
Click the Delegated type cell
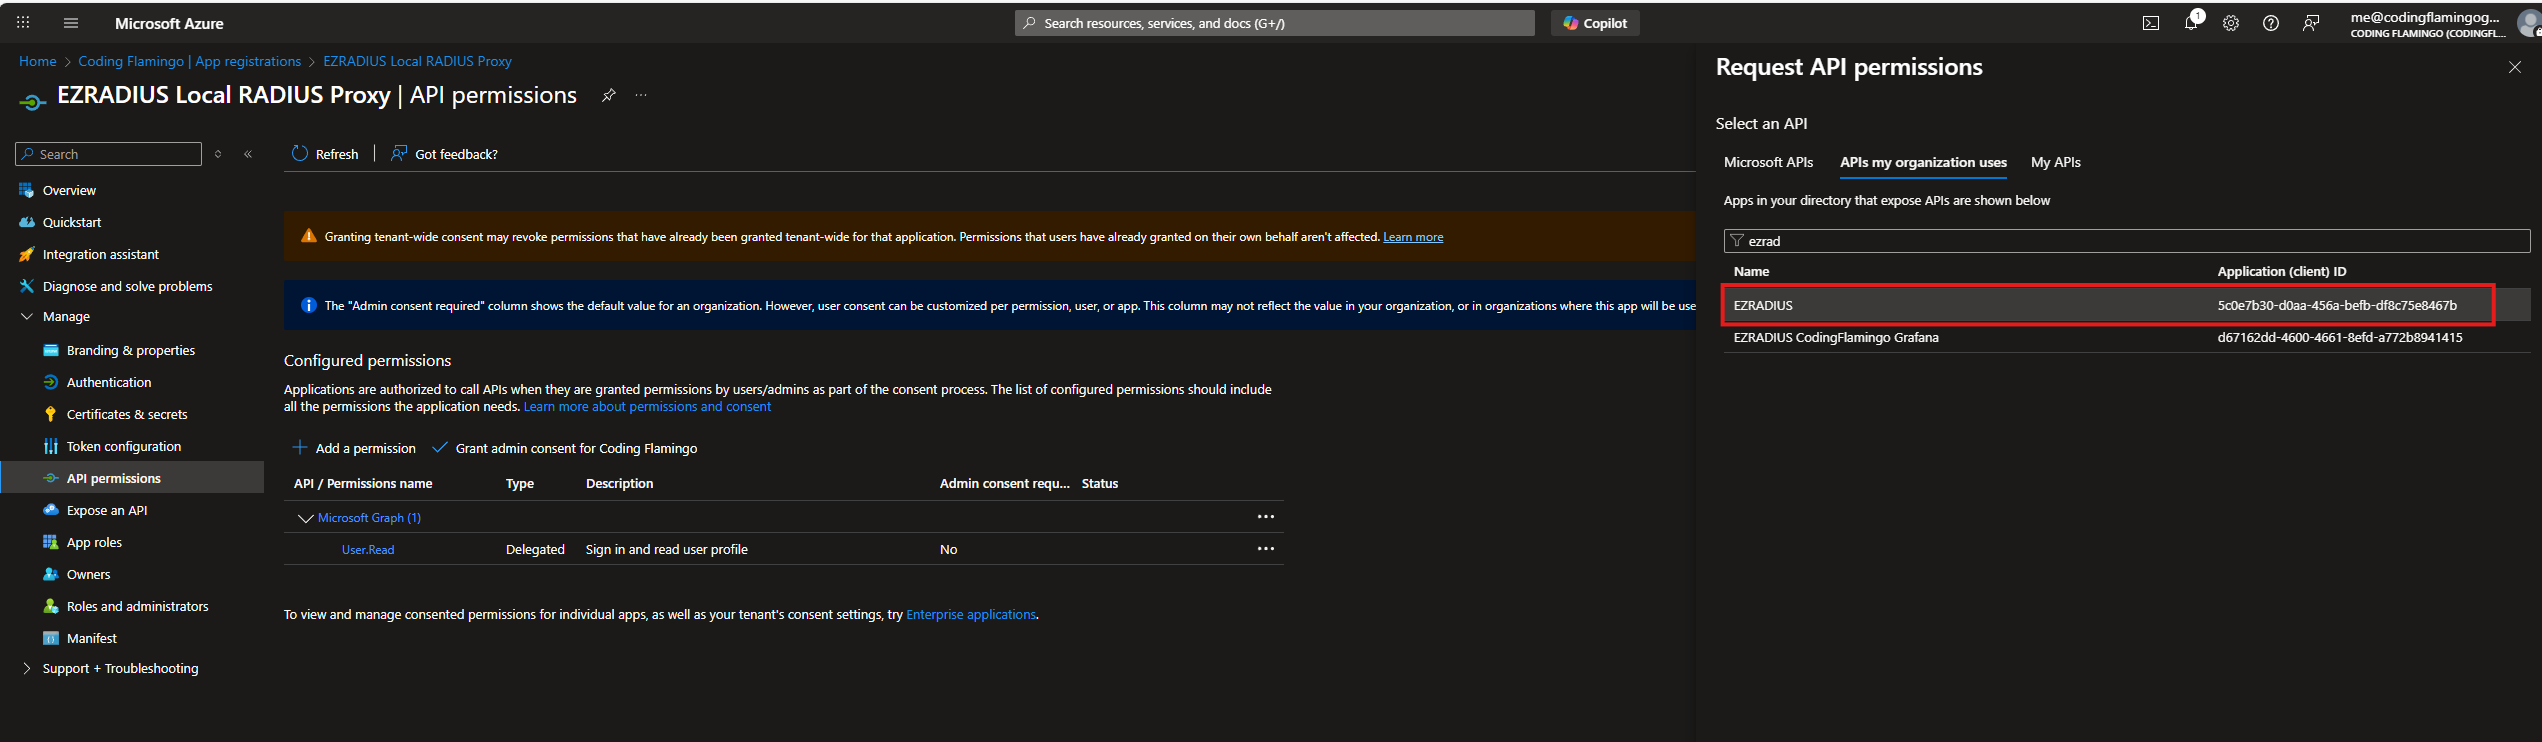535,549
